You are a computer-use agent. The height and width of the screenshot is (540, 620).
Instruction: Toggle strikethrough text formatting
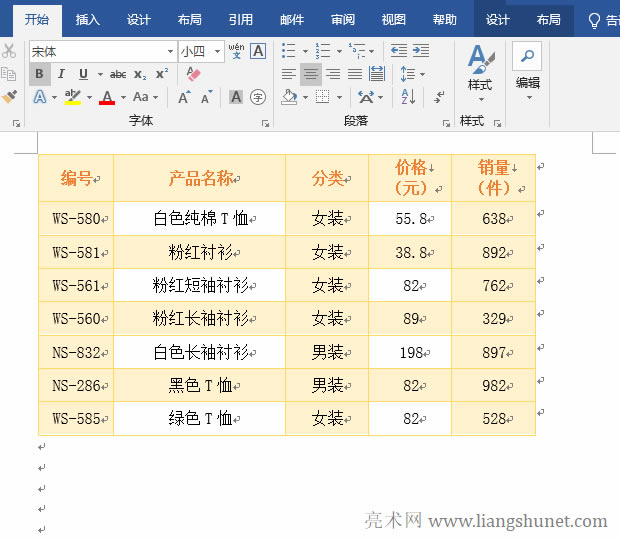tap(118, 74)
